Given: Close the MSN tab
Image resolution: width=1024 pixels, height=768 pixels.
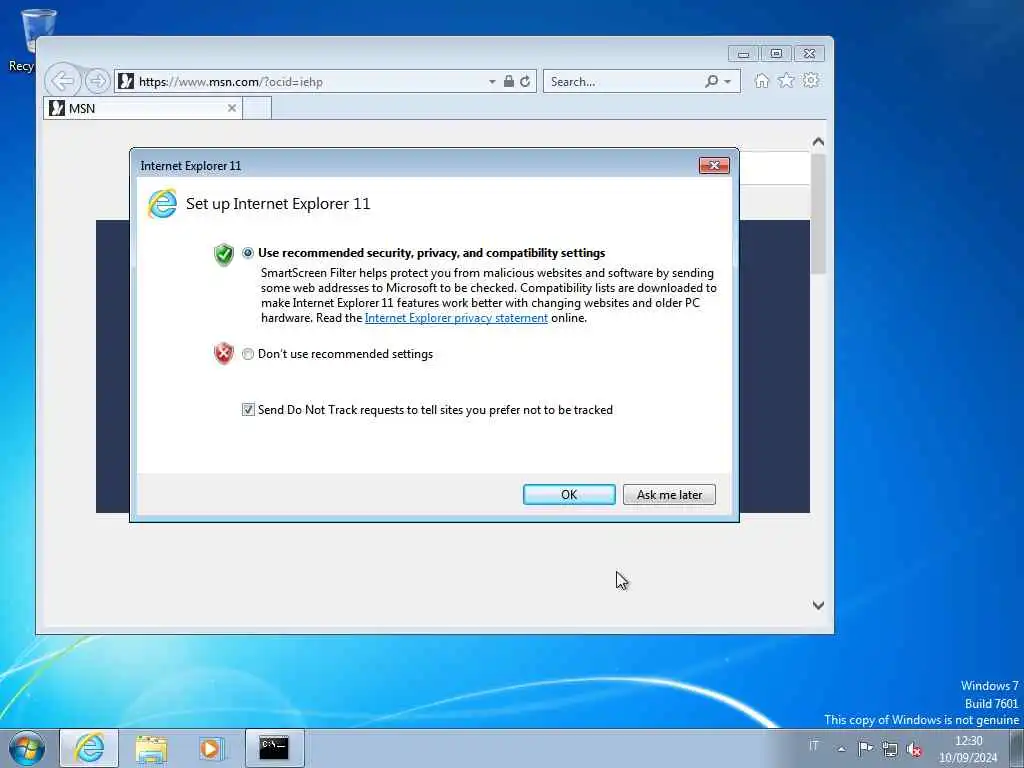Looking at the screenshot, I should click(x=232, y=108).
